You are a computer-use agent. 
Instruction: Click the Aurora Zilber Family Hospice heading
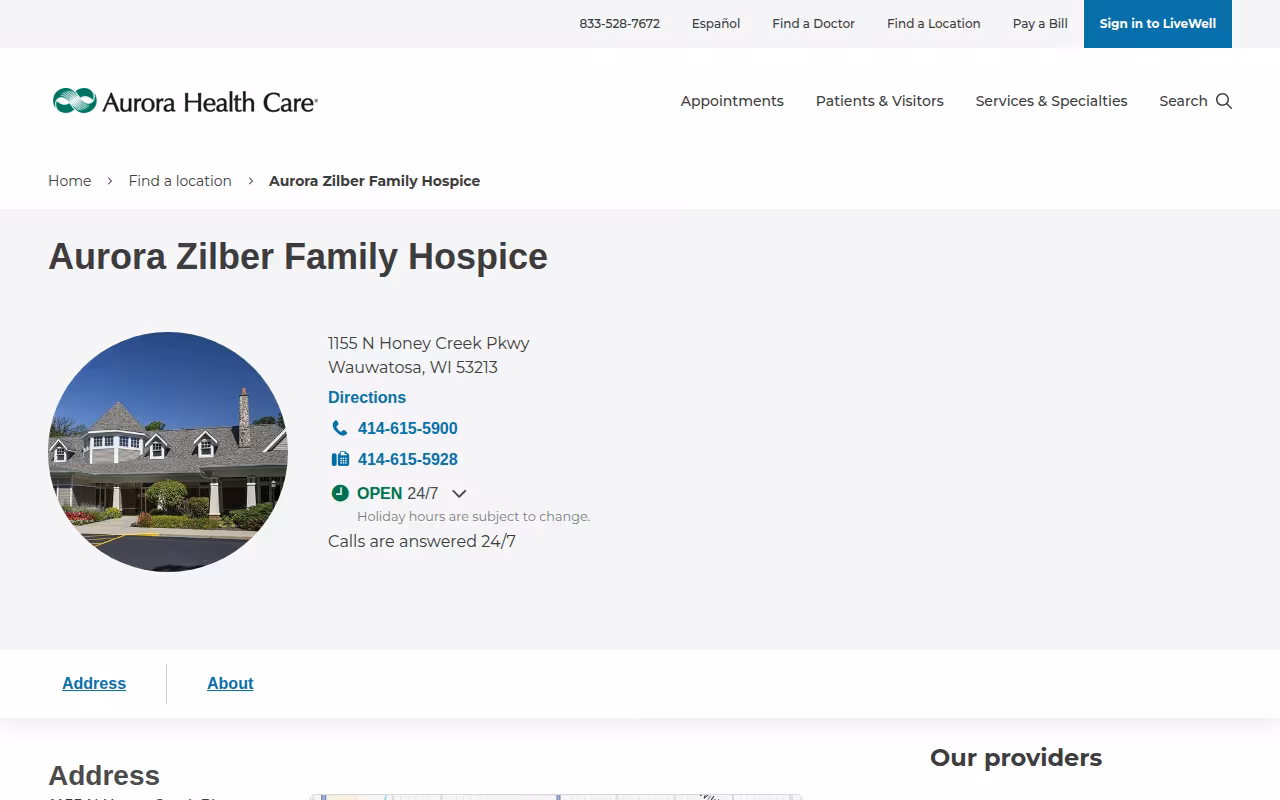pyautogui.click(x=298, y=256)
